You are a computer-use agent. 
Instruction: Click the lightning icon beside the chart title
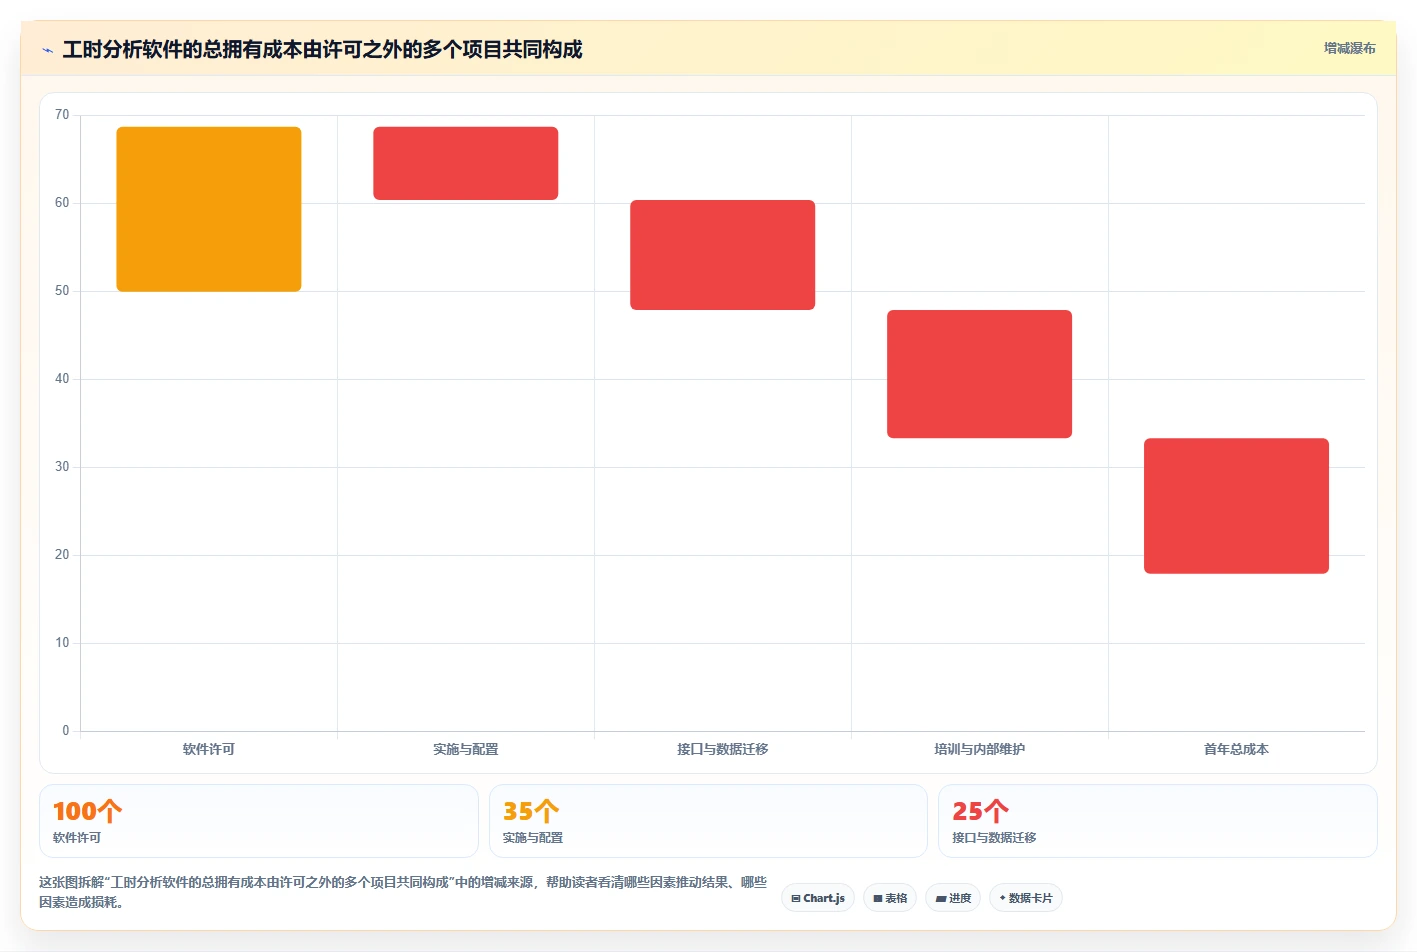tap(47, 50)
